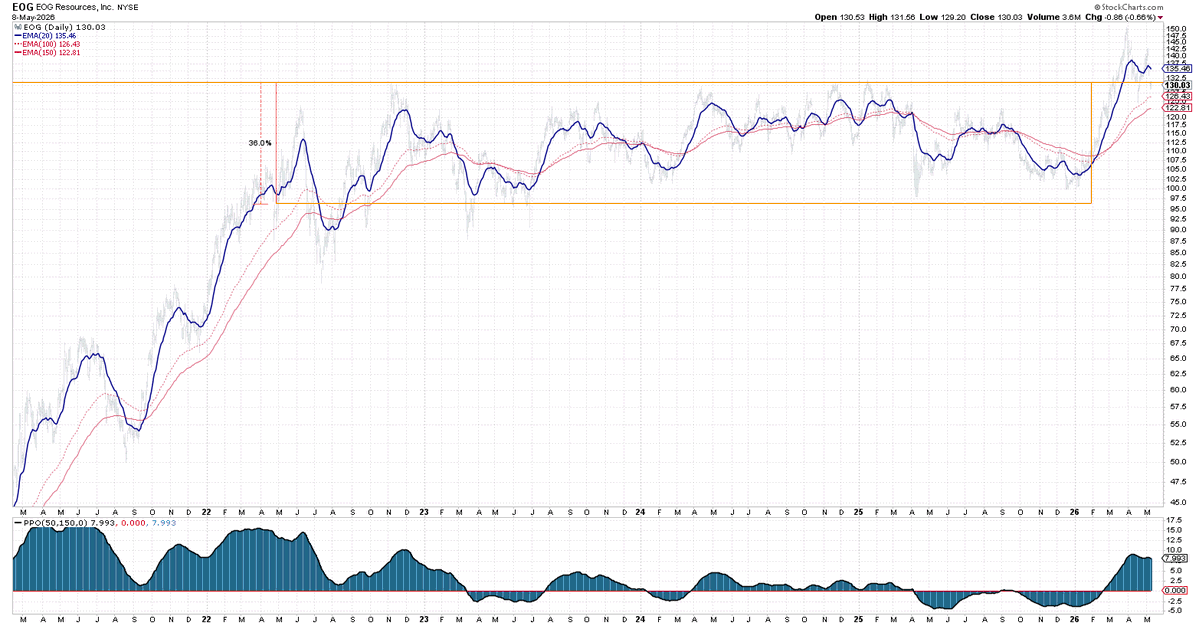The height and width of the screenshot is (626, 1199).
Task: Click the year 24 label under PPO panel
Action: (641, 620)
